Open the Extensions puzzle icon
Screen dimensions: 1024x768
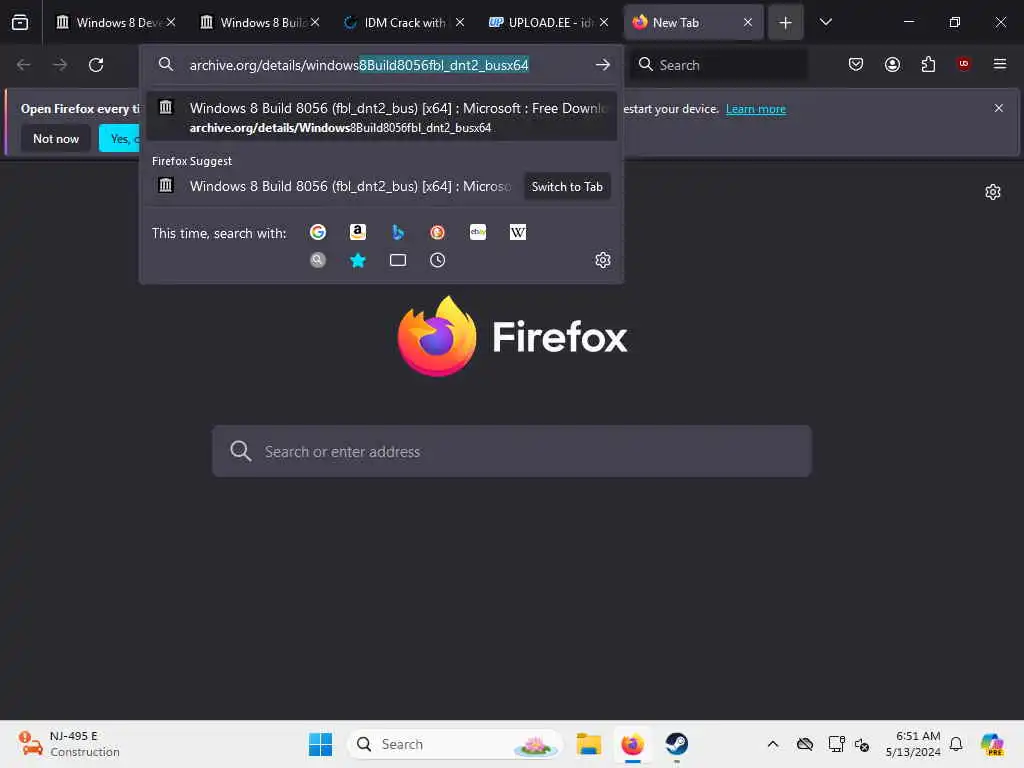pos(928,64)
